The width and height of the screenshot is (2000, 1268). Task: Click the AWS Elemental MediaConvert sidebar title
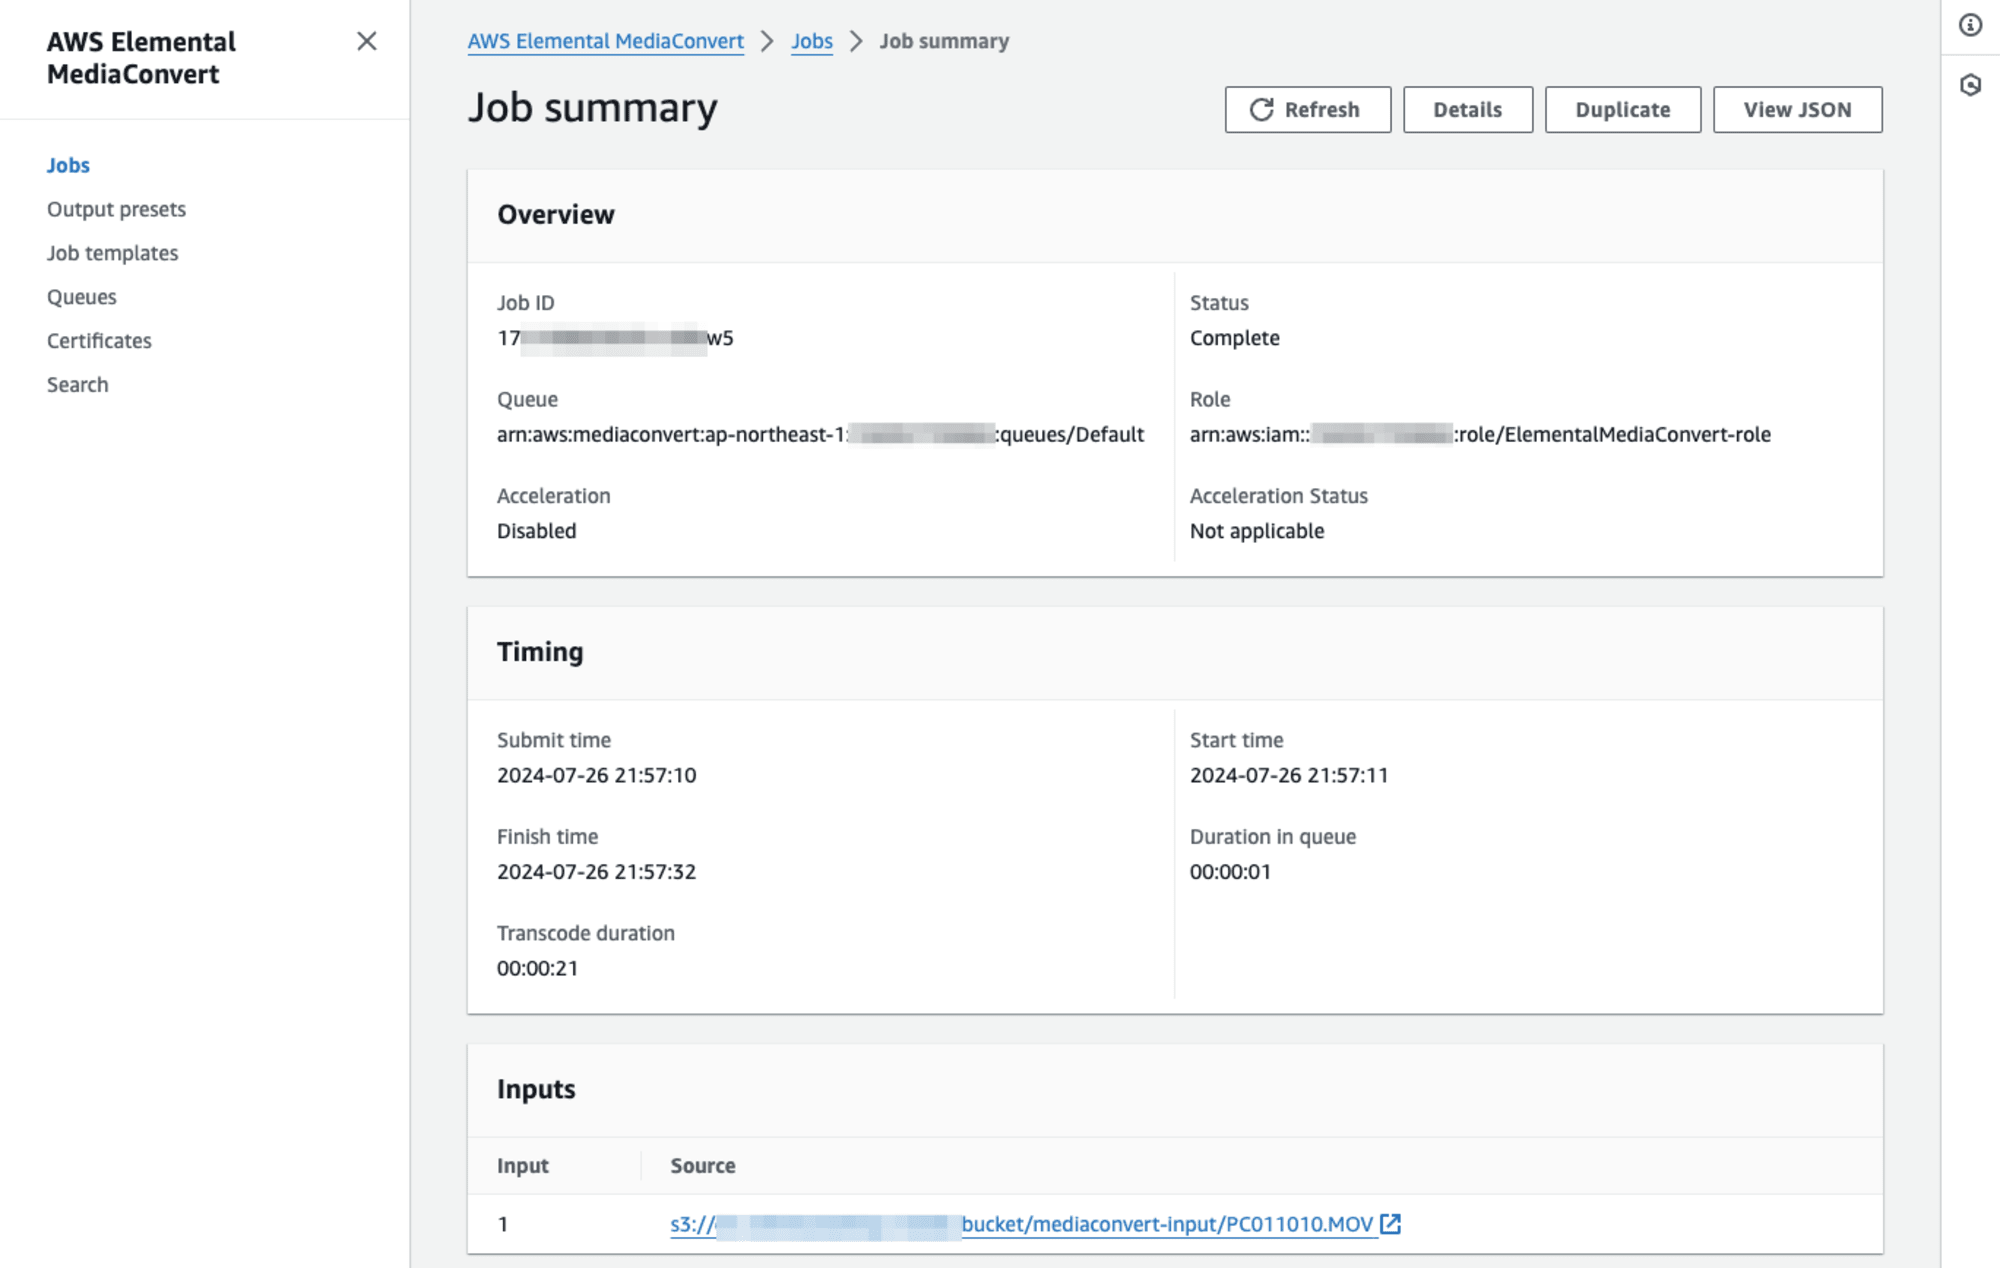[x=141, y=58]
